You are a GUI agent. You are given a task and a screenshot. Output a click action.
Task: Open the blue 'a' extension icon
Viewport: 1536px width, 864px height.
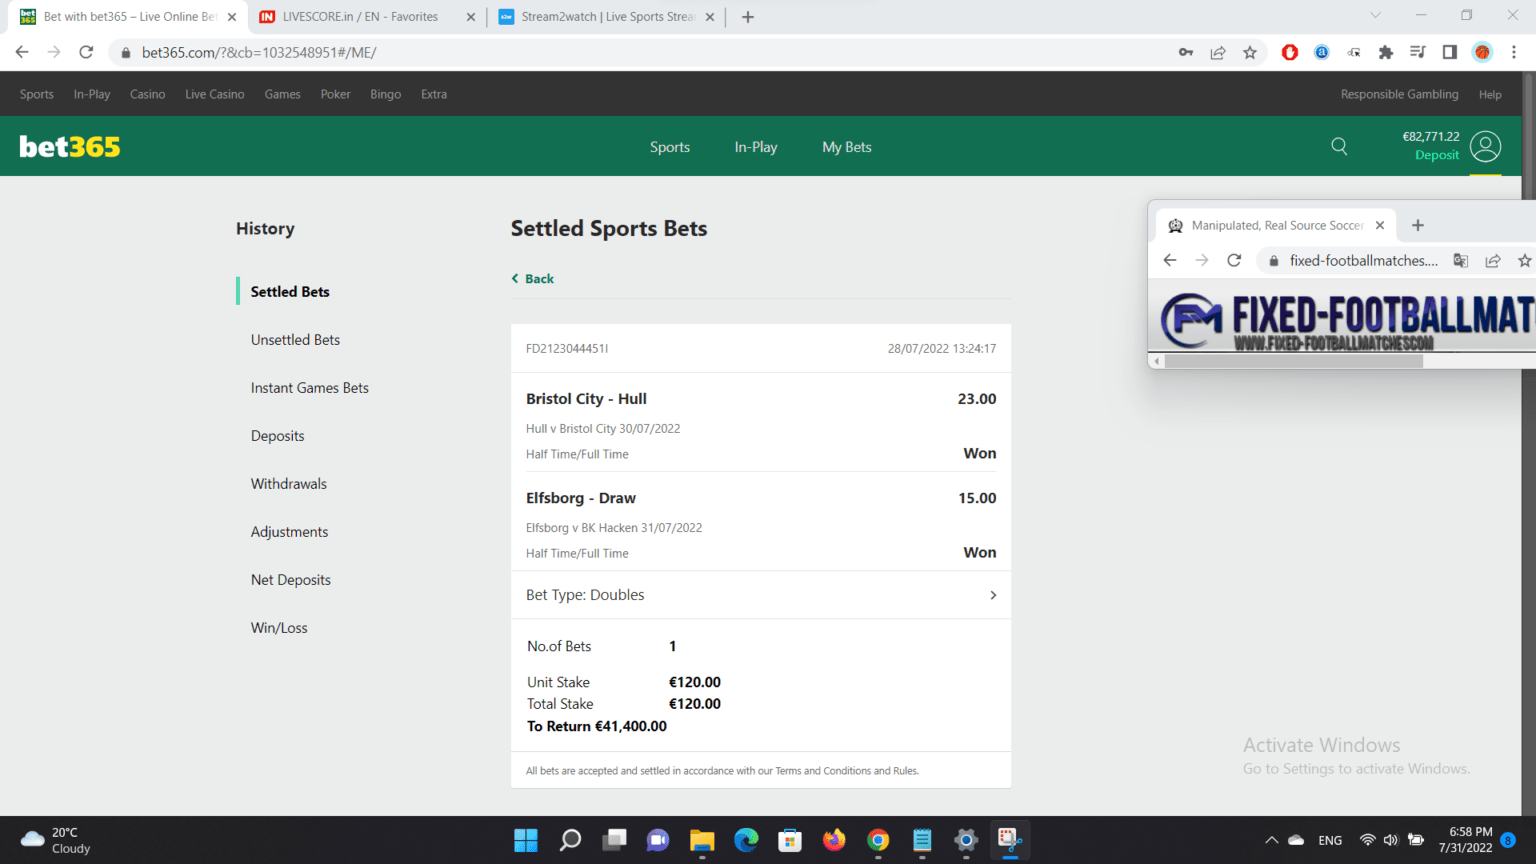1322,52
